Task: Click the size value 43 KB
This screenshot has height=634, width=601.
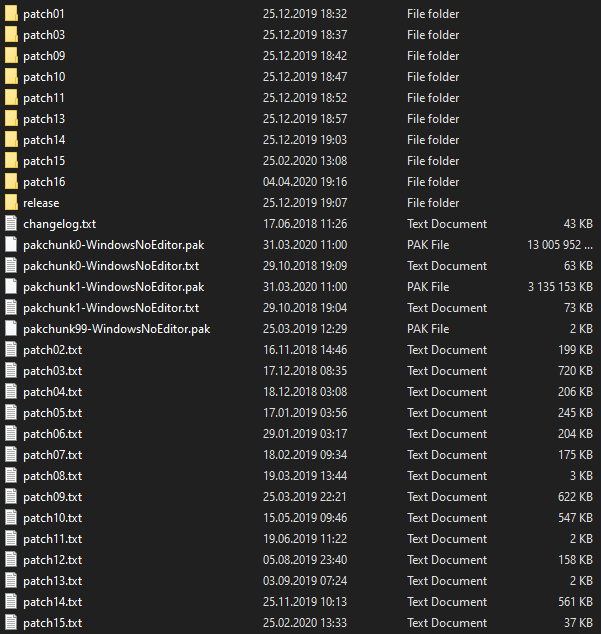Action: click(578, 224)
